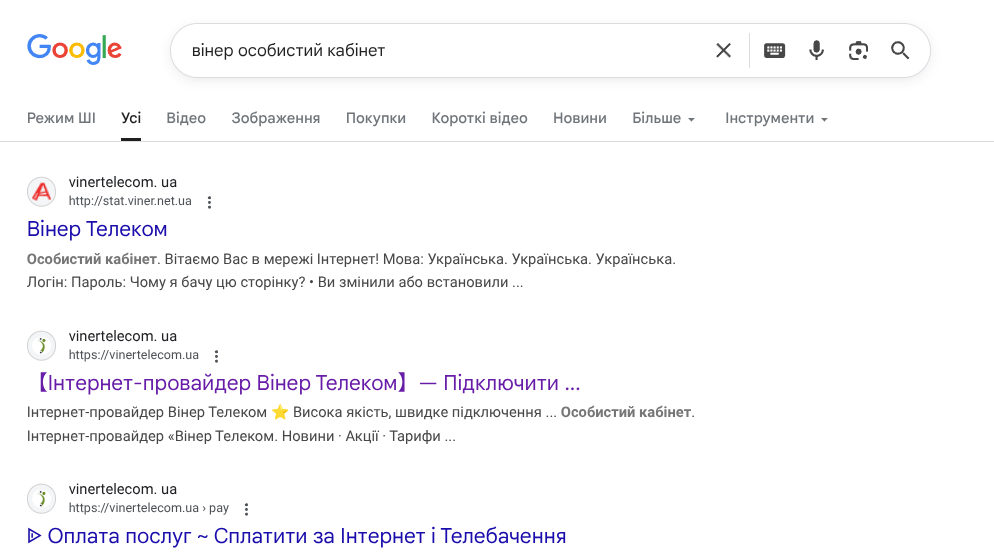Viewport: 994px width, 556px height.
Task: Open three-dot menu for https://vinertelecom.ua result
Action: coord(216,356)
